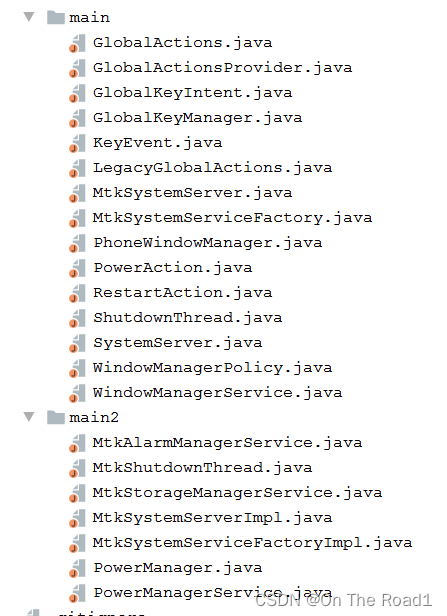Collapse the main folder arrow
Image resolution: width=447 pixels, height=616 pixels.
(x=29, y=17)
